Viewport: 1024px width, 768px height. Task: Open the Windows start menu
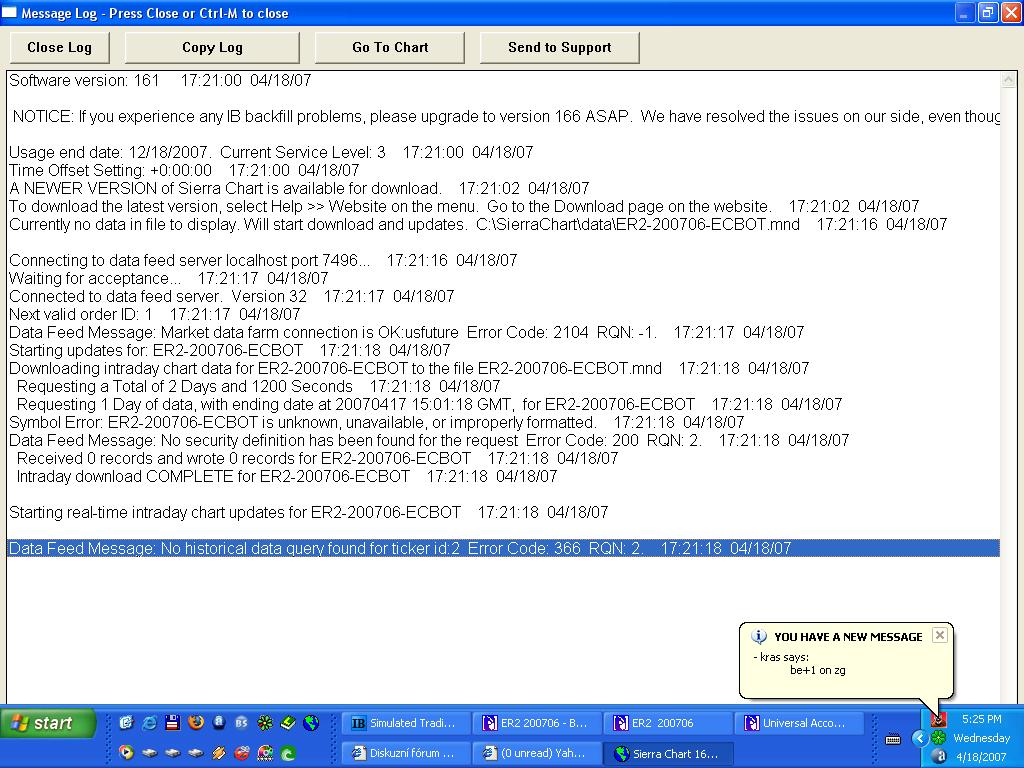tap(47, 723)
